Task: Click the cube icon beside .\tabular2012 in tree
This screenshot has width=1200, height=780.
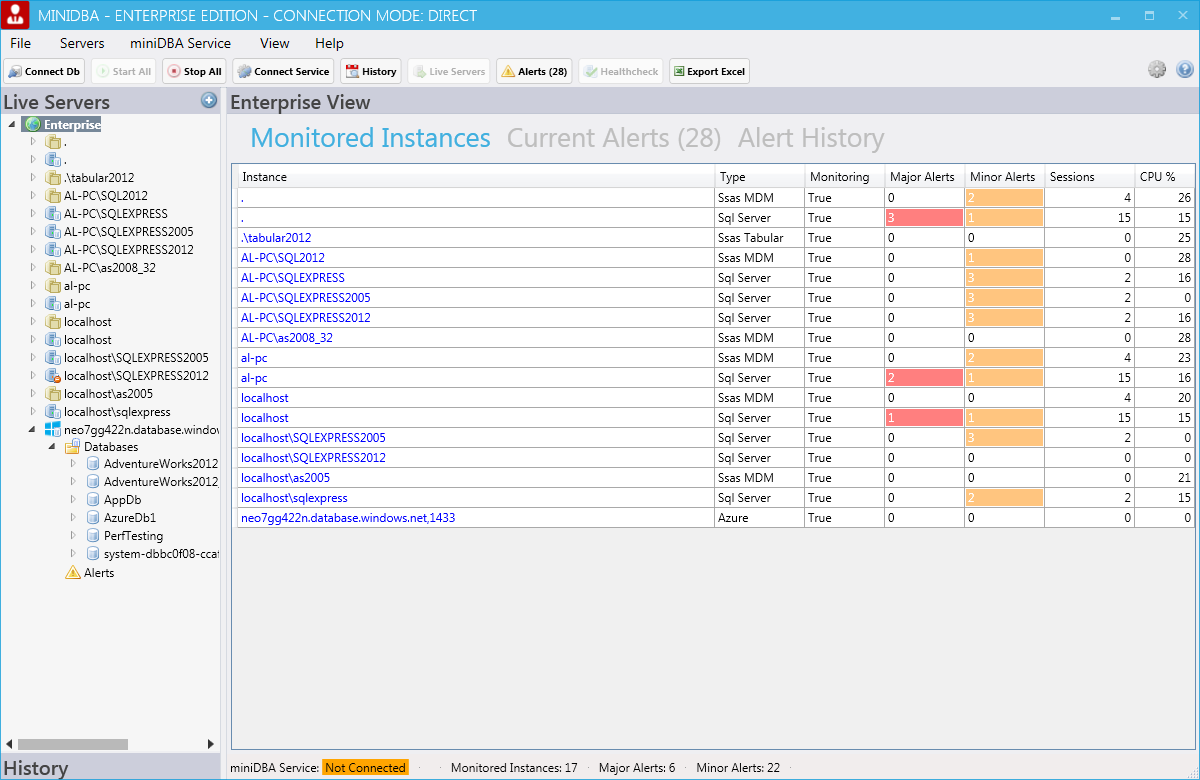Action: [53, 178]
